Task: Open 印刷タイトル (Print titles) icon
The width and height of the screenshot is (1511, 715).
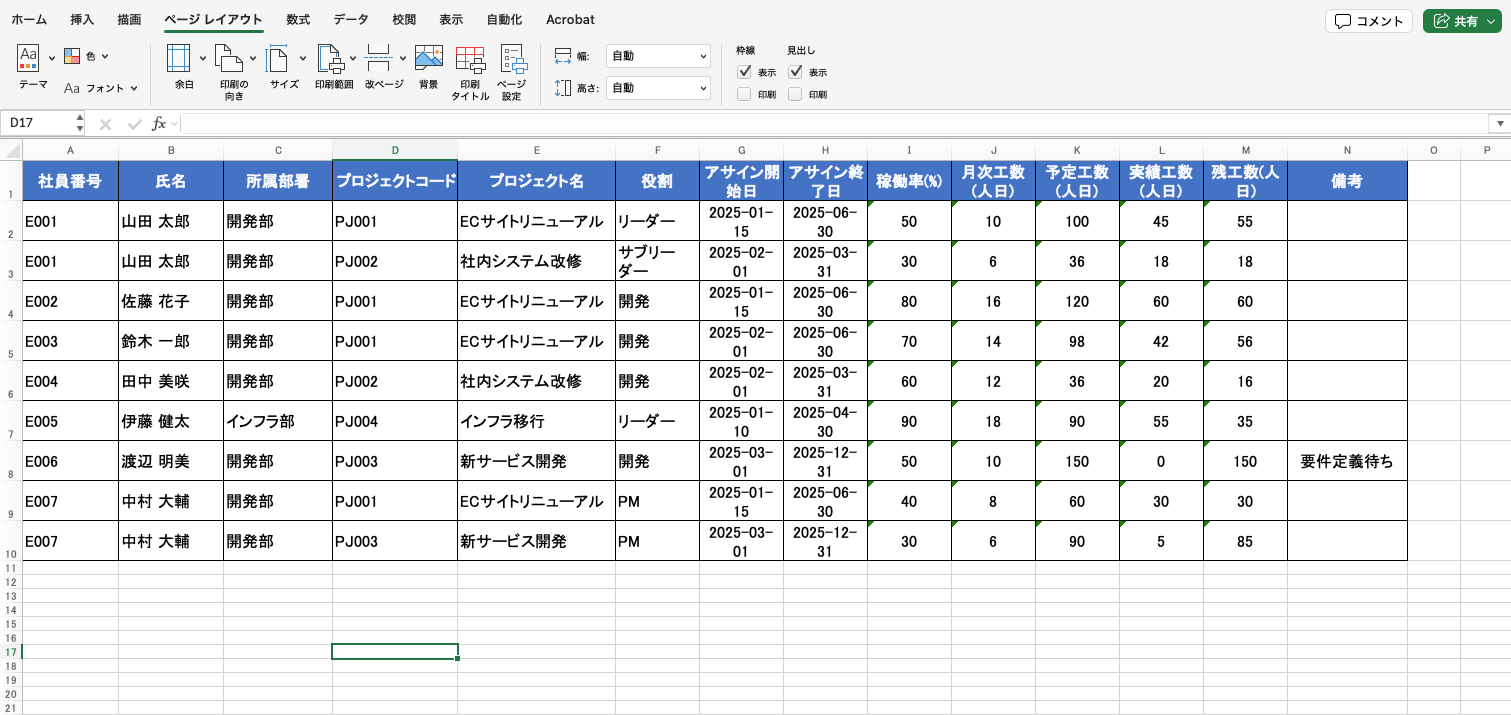Action: 469,60
